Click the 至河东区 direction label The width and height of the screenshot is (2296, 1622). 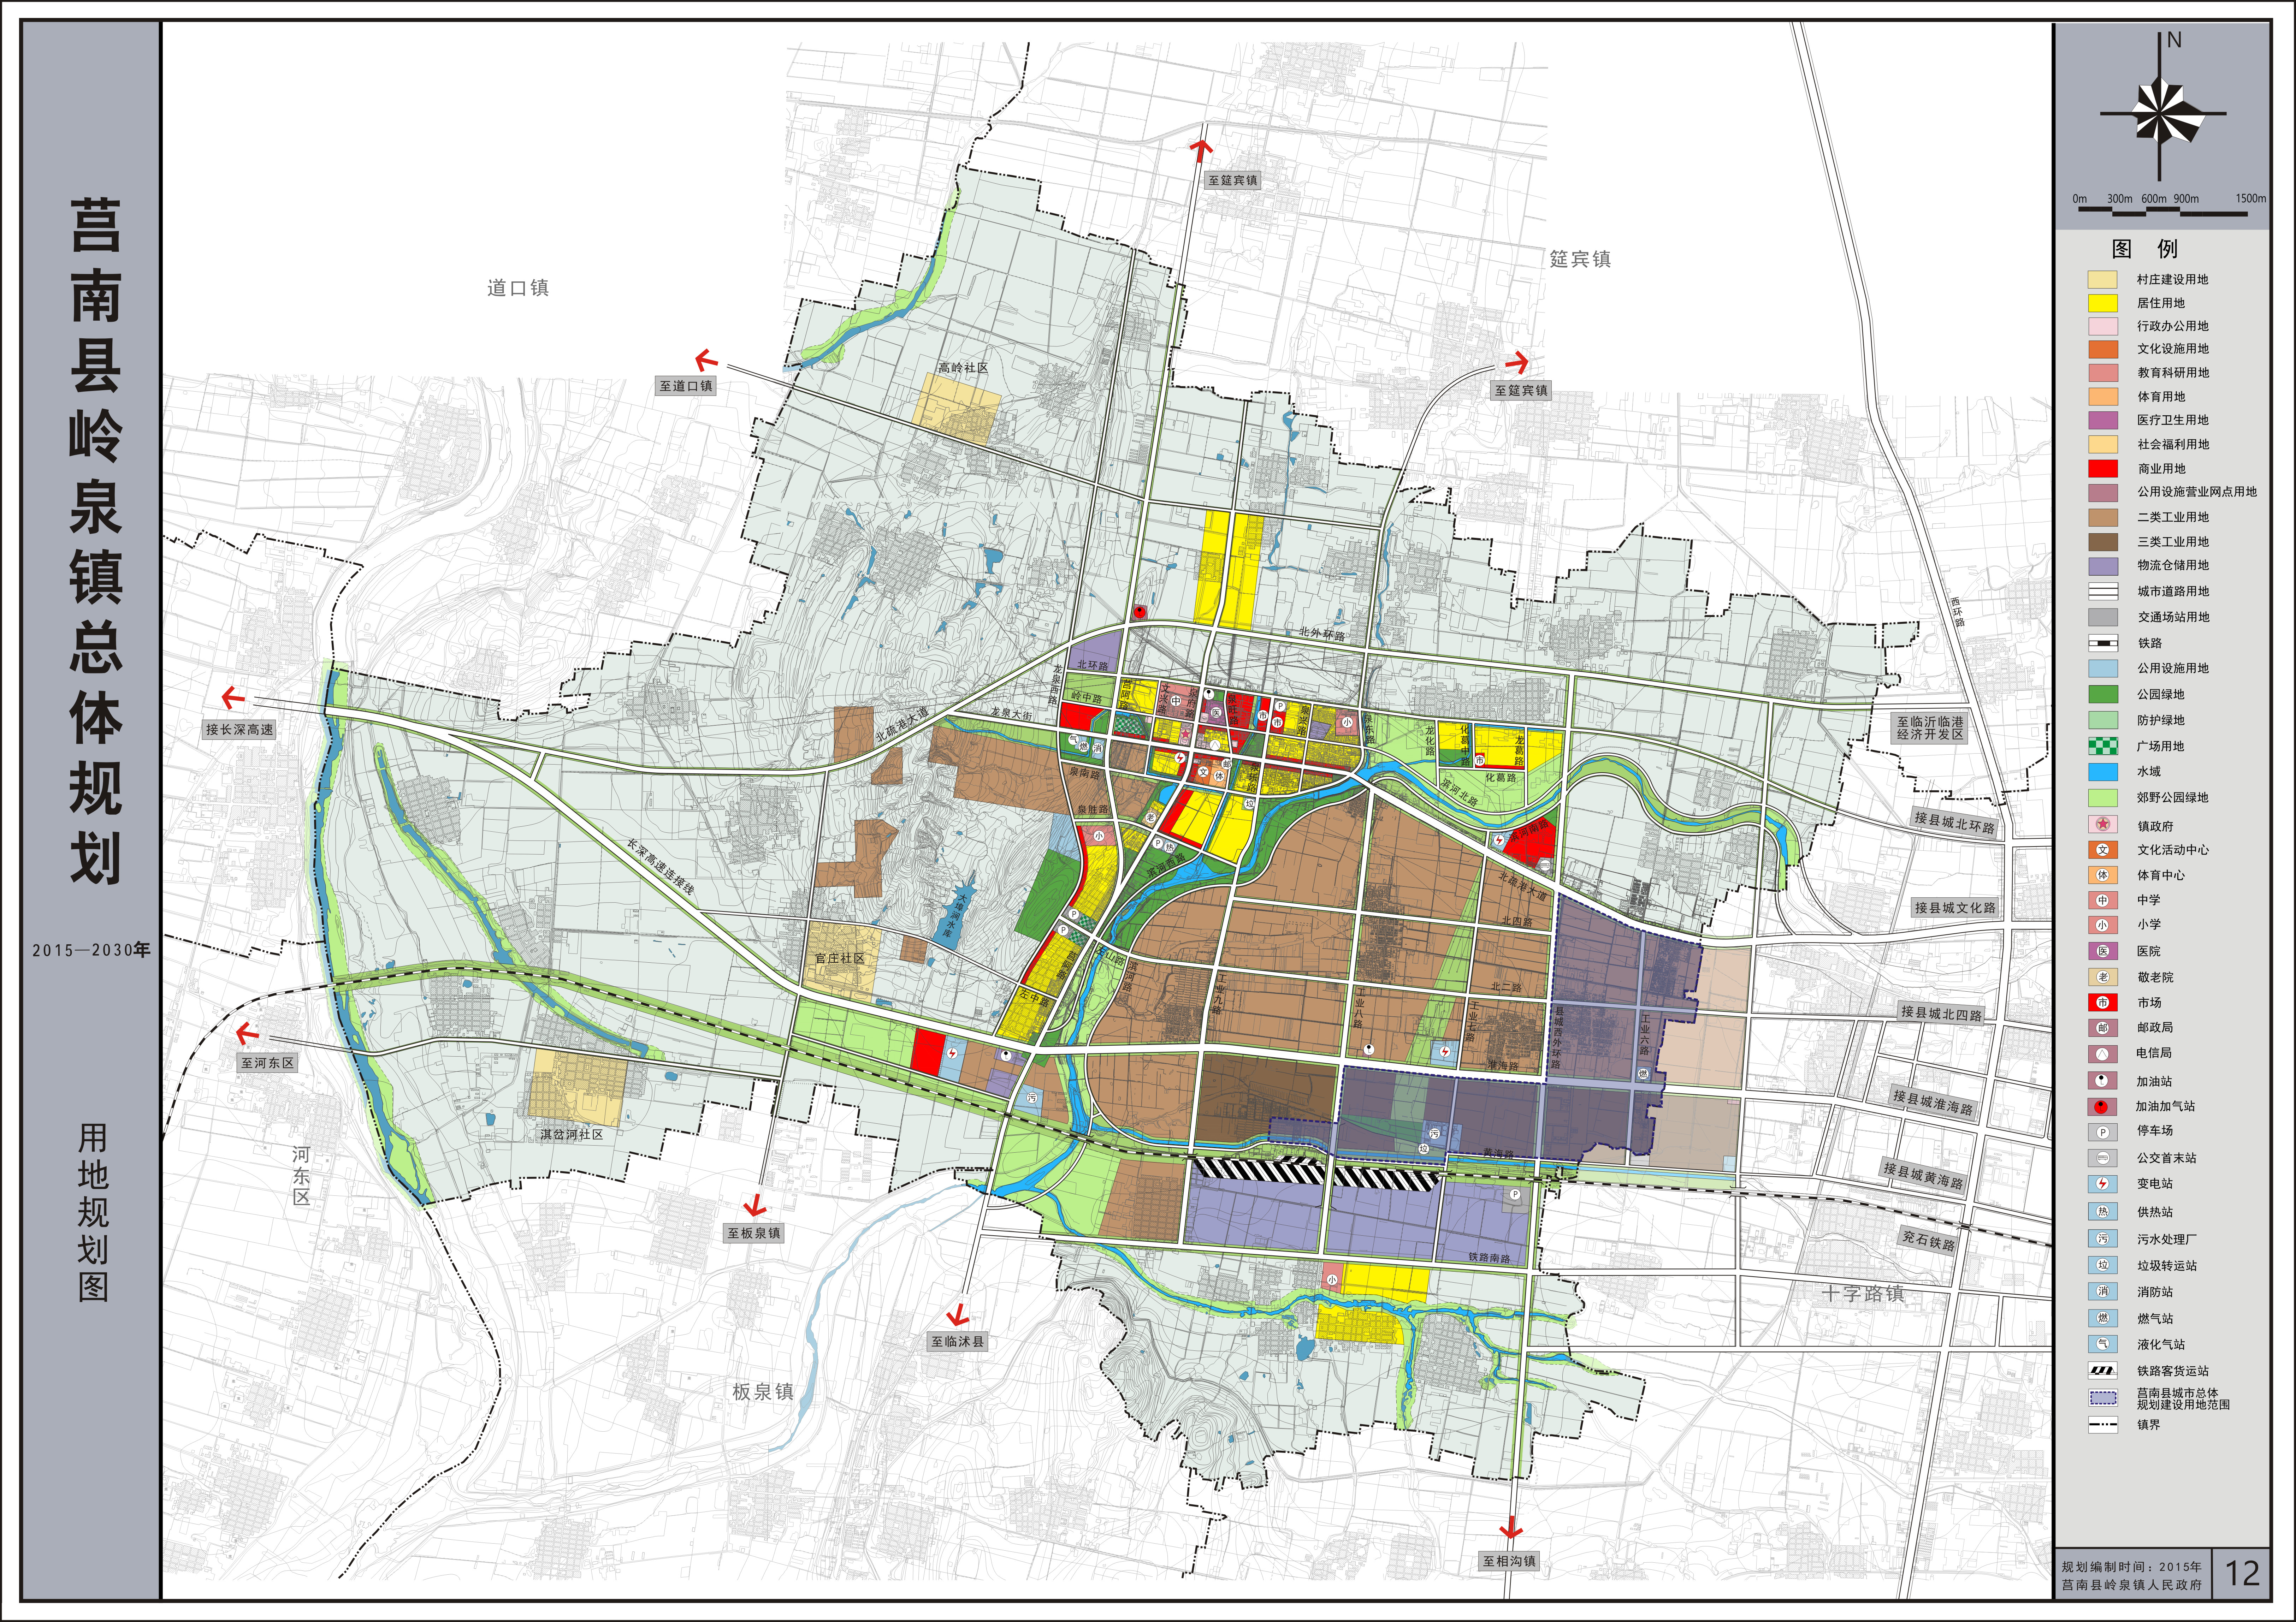[267, 1063]
